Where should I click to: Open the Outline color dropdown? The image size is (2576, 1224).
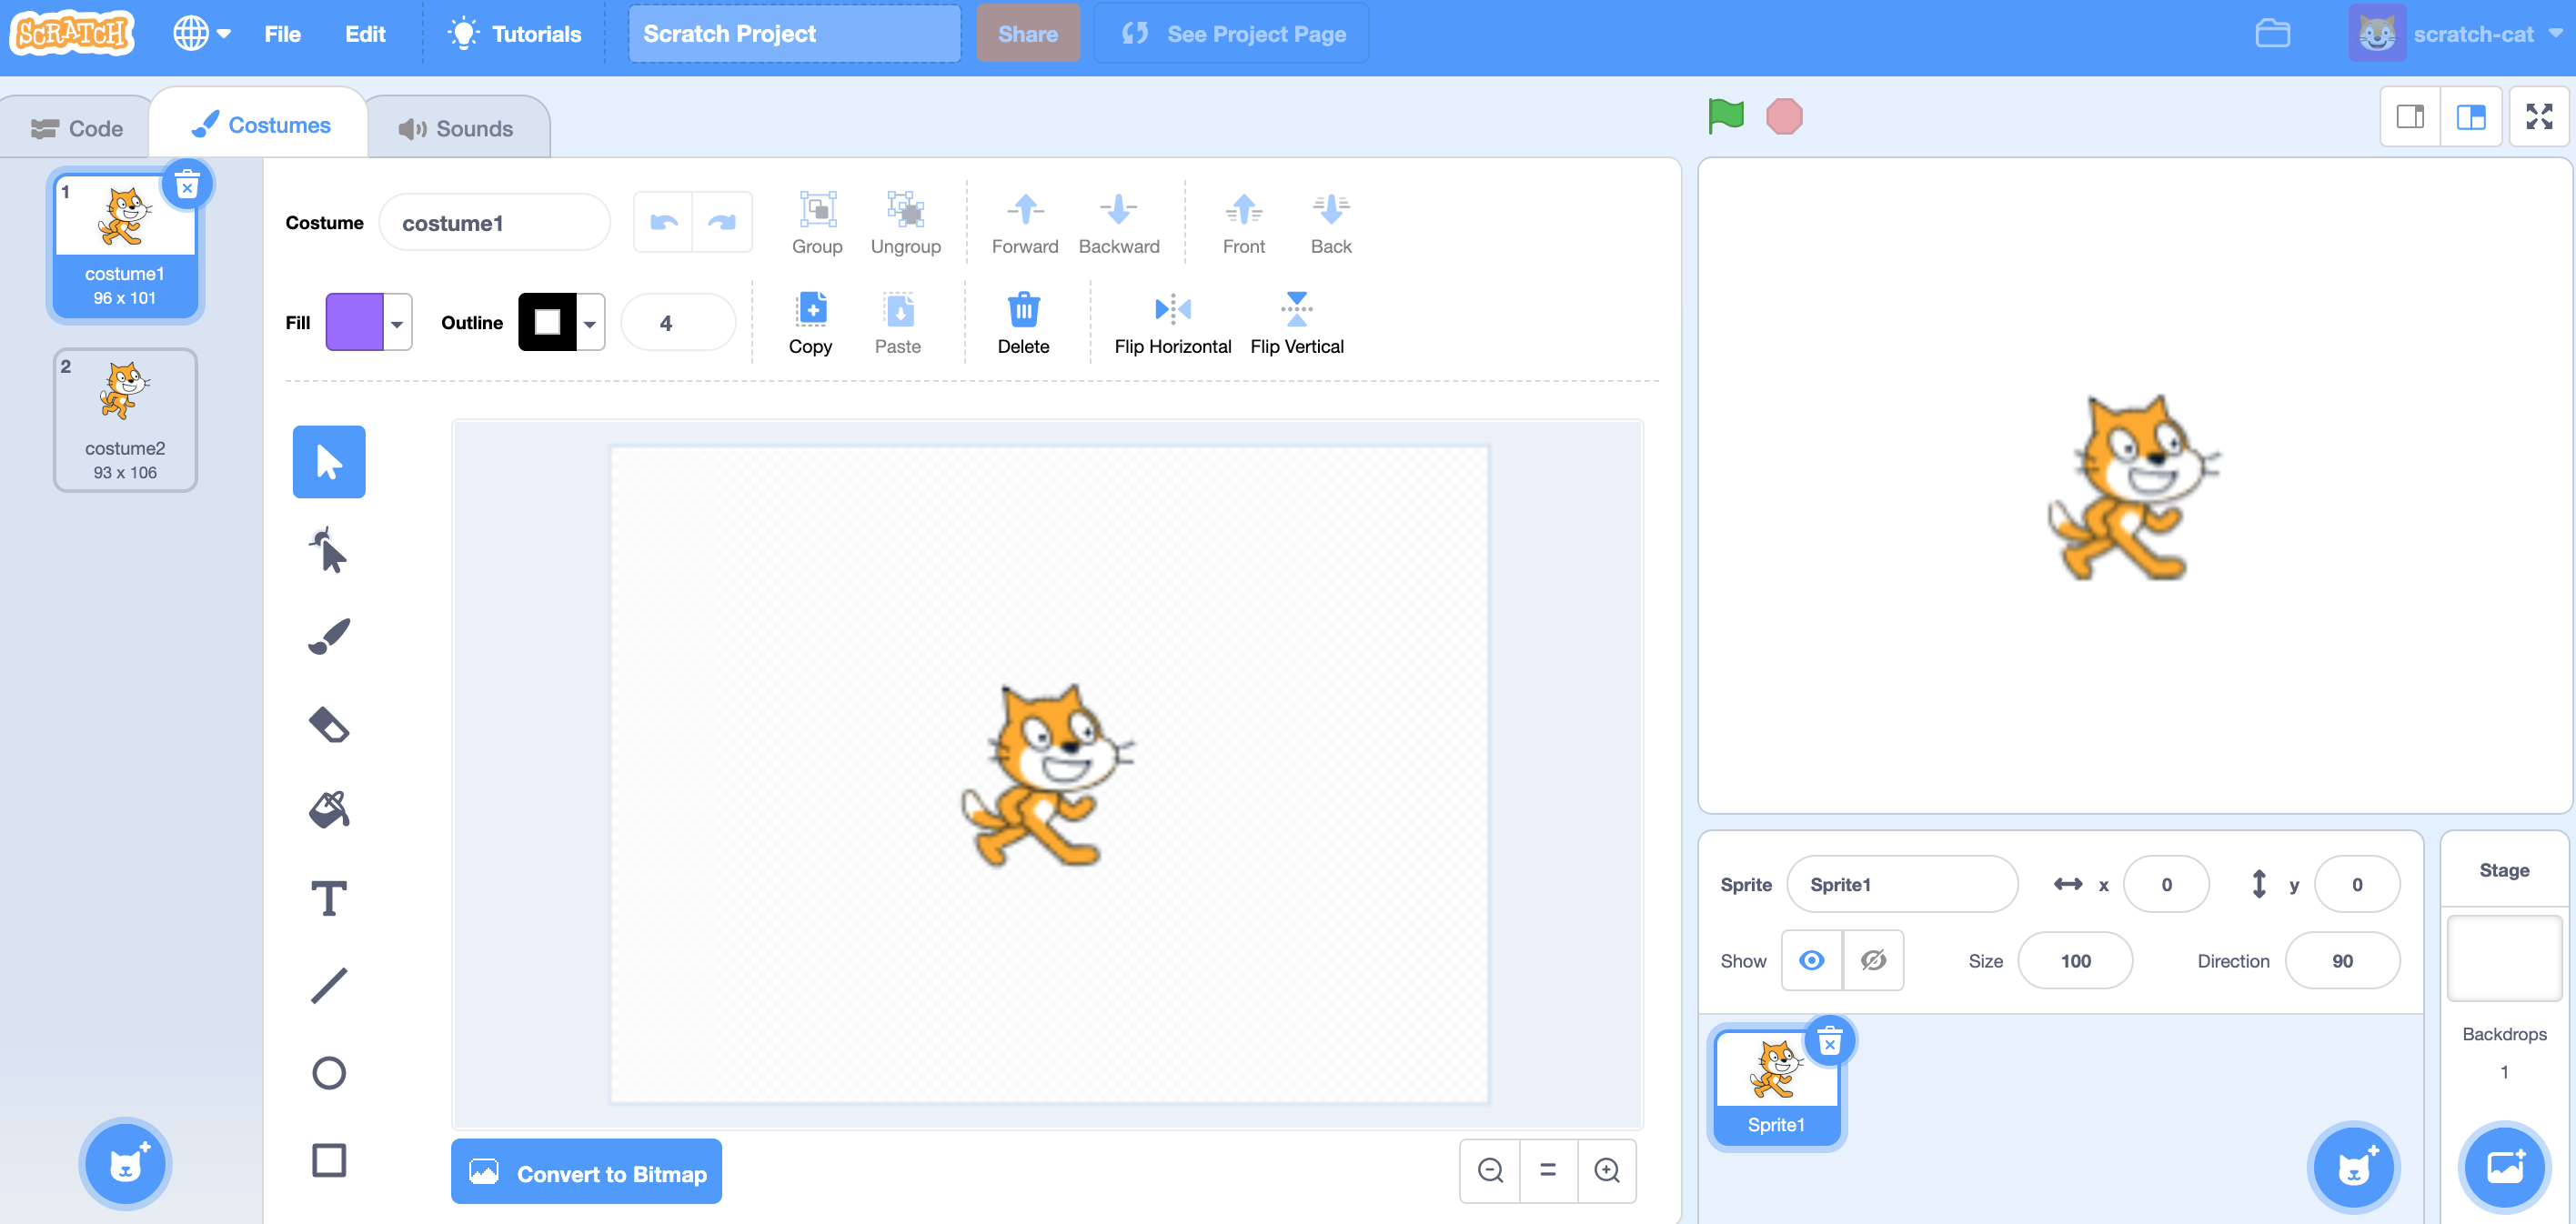pos(589,322)
